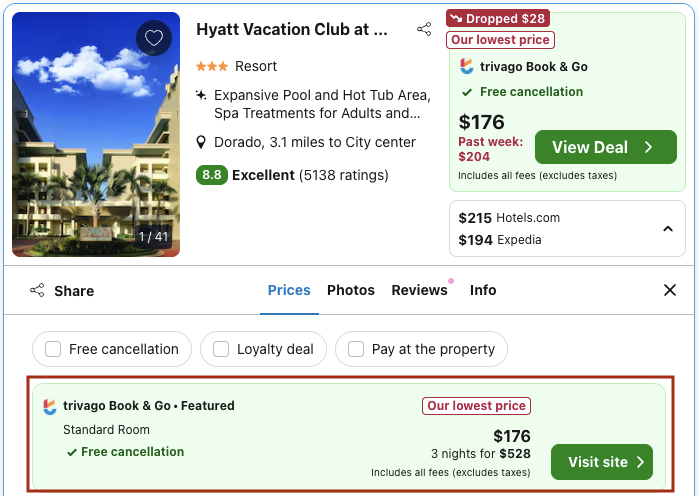Click the Visit site button
This screenshot has width=699, height=496.
pyautogui.click(x=601, y=462)
